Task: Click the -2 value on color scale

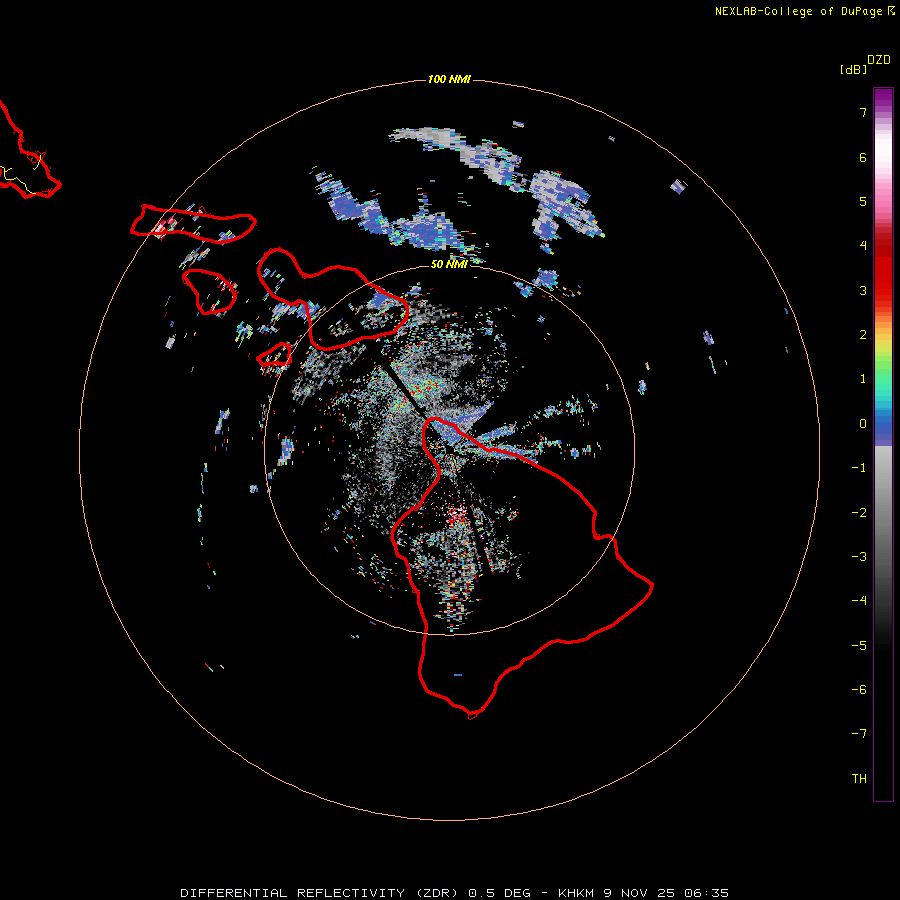Action: tap(859, 513)
